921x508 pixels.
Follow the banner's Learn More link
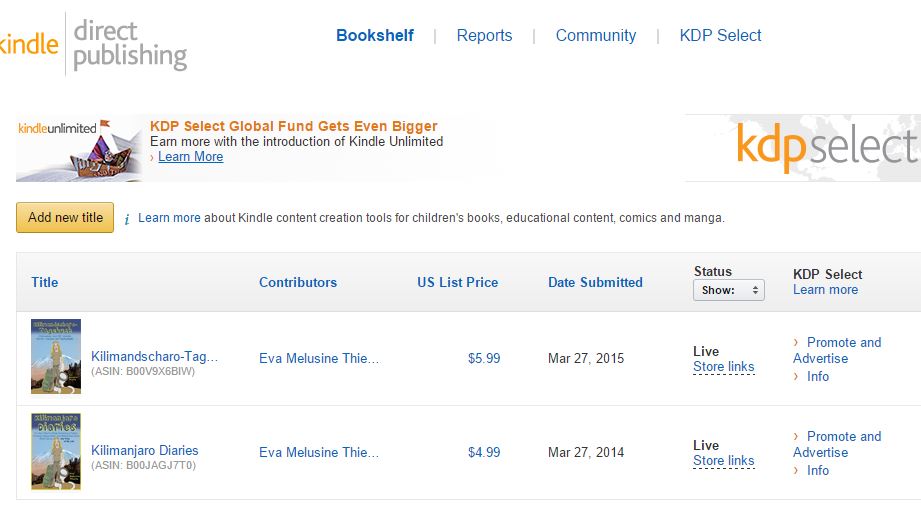(x=190, y=157)
